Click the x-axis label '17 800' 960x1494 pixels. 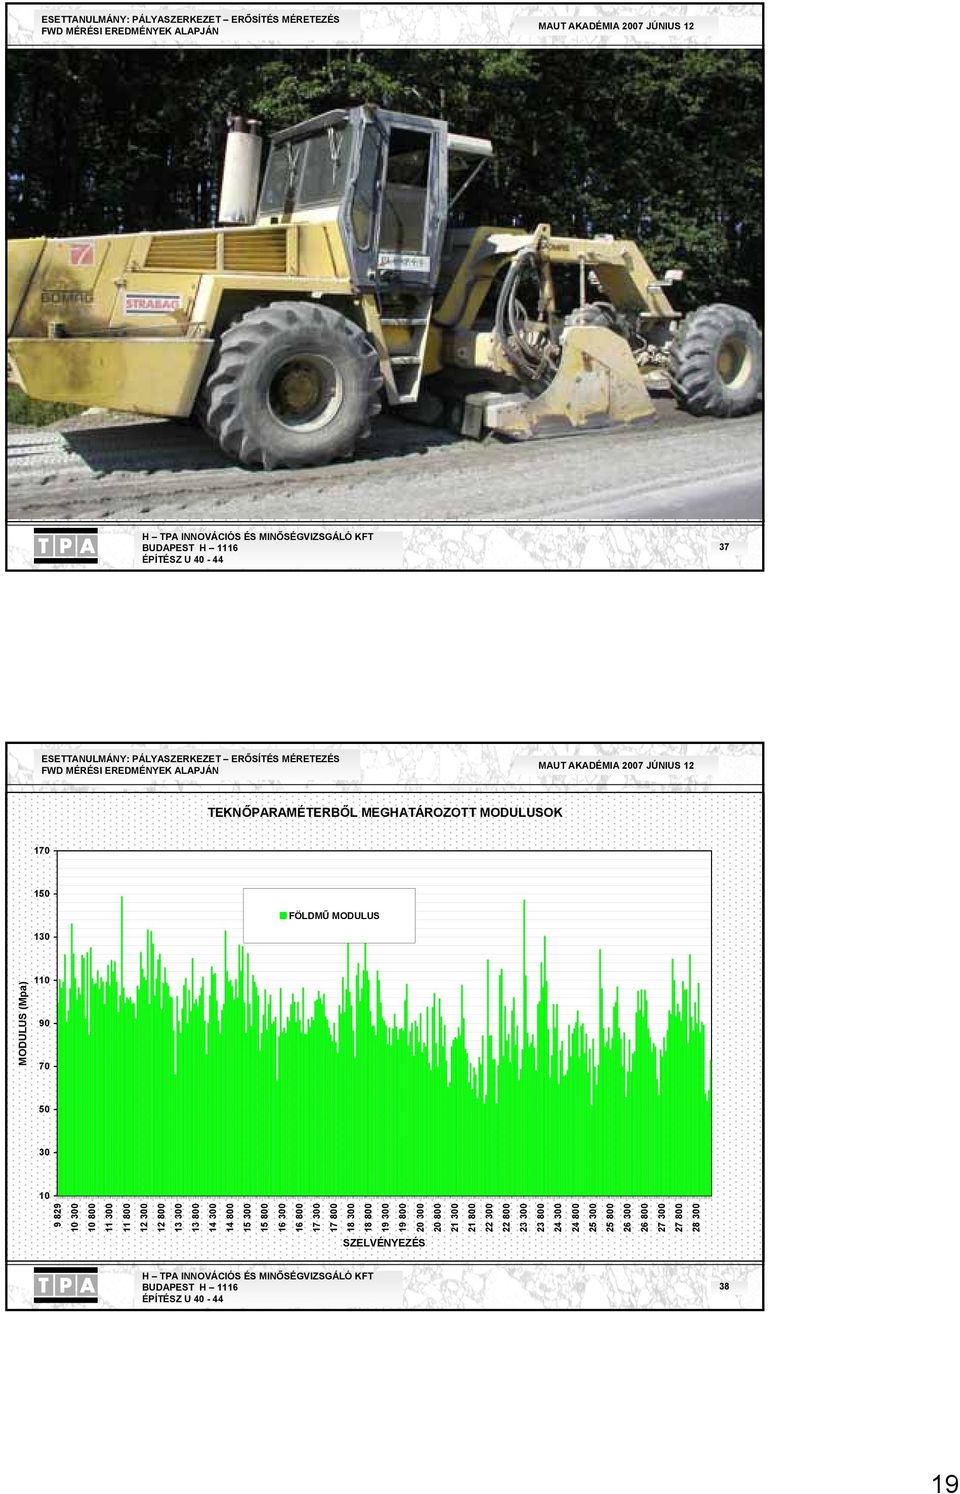[334, 1216]
